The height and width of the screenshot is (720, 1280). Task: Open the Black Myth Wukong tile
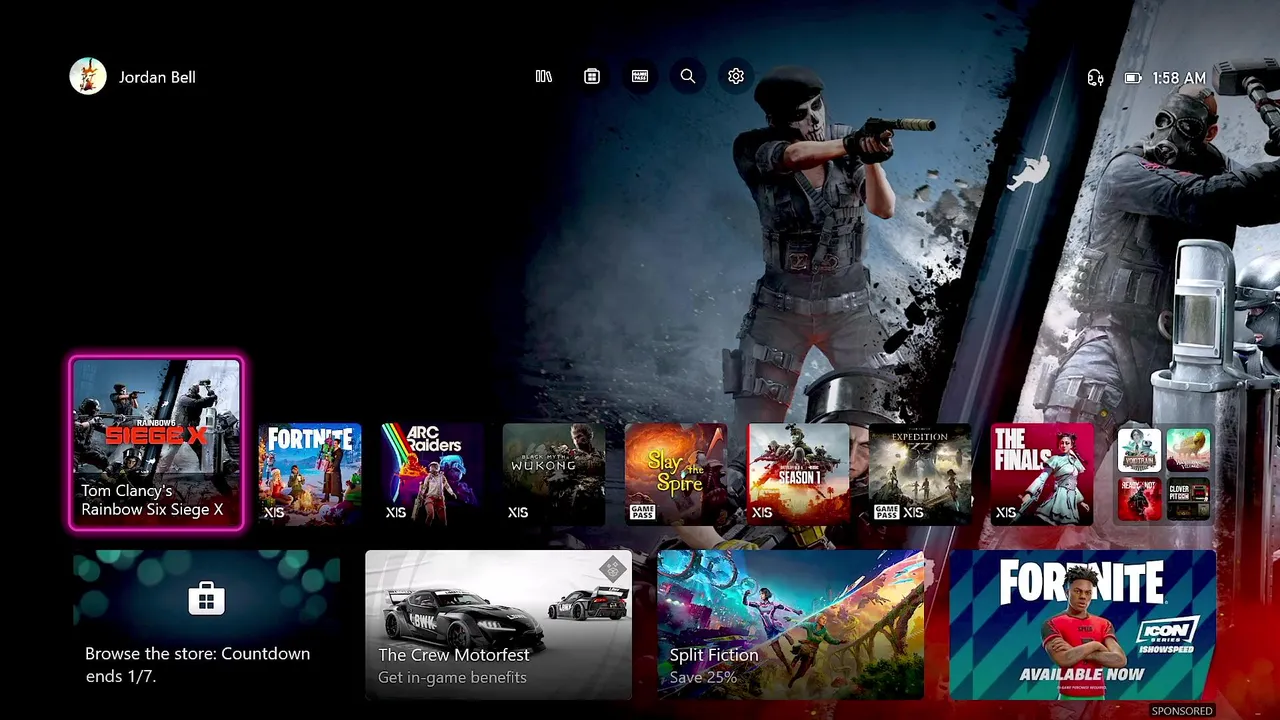(x=554, y=474)
